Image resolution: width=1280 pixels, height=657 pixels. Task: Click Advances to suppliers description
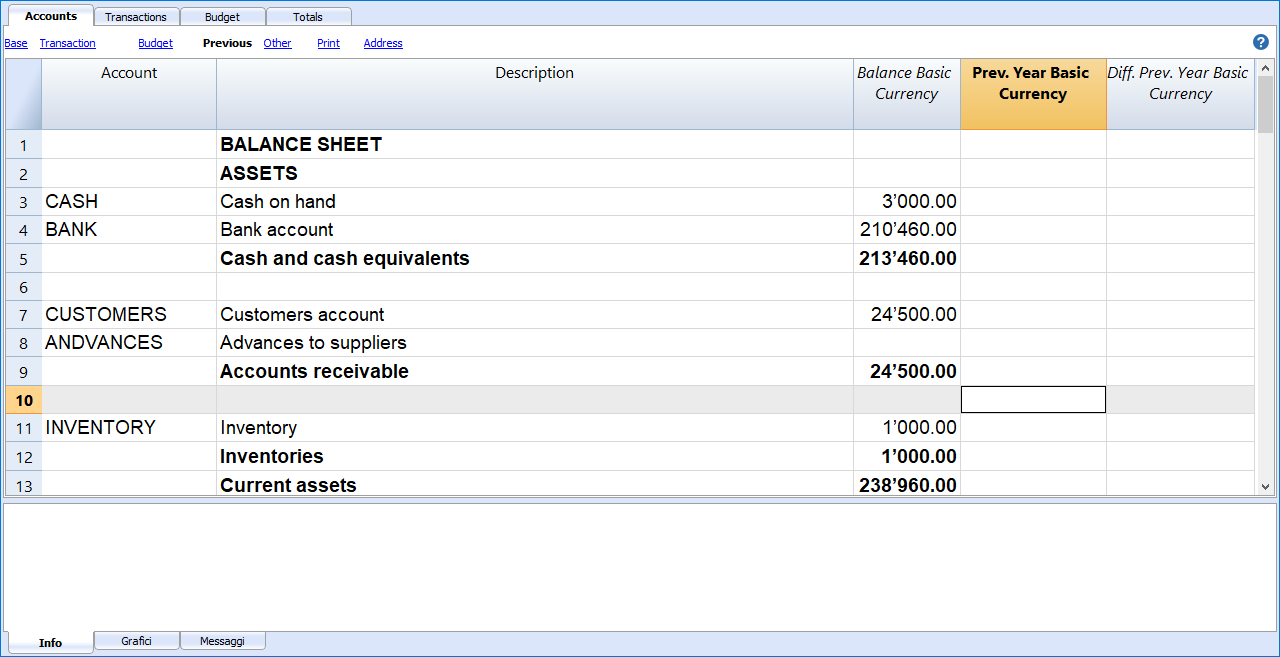click(x=535, y=343)
